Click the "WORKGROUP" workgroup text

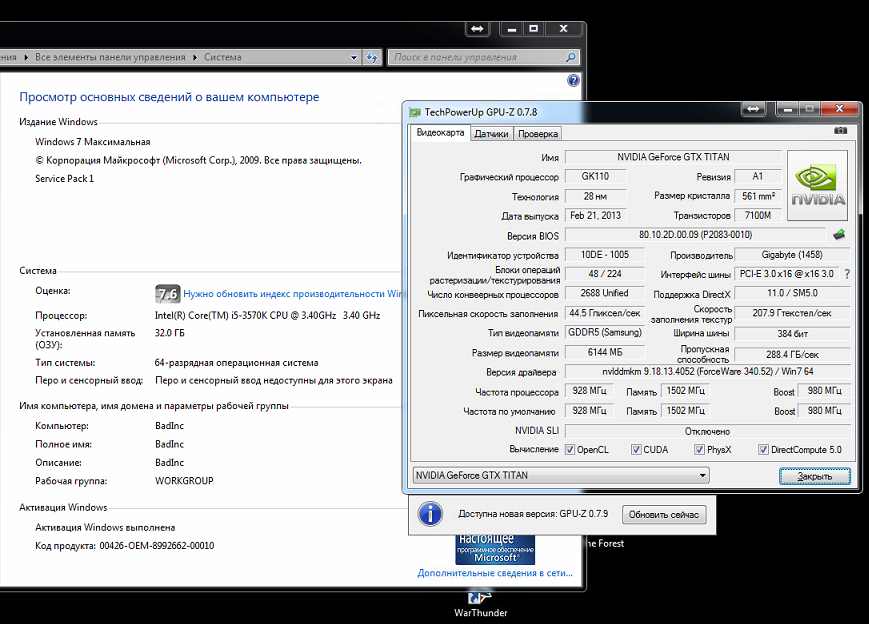(x=184, y=481)
